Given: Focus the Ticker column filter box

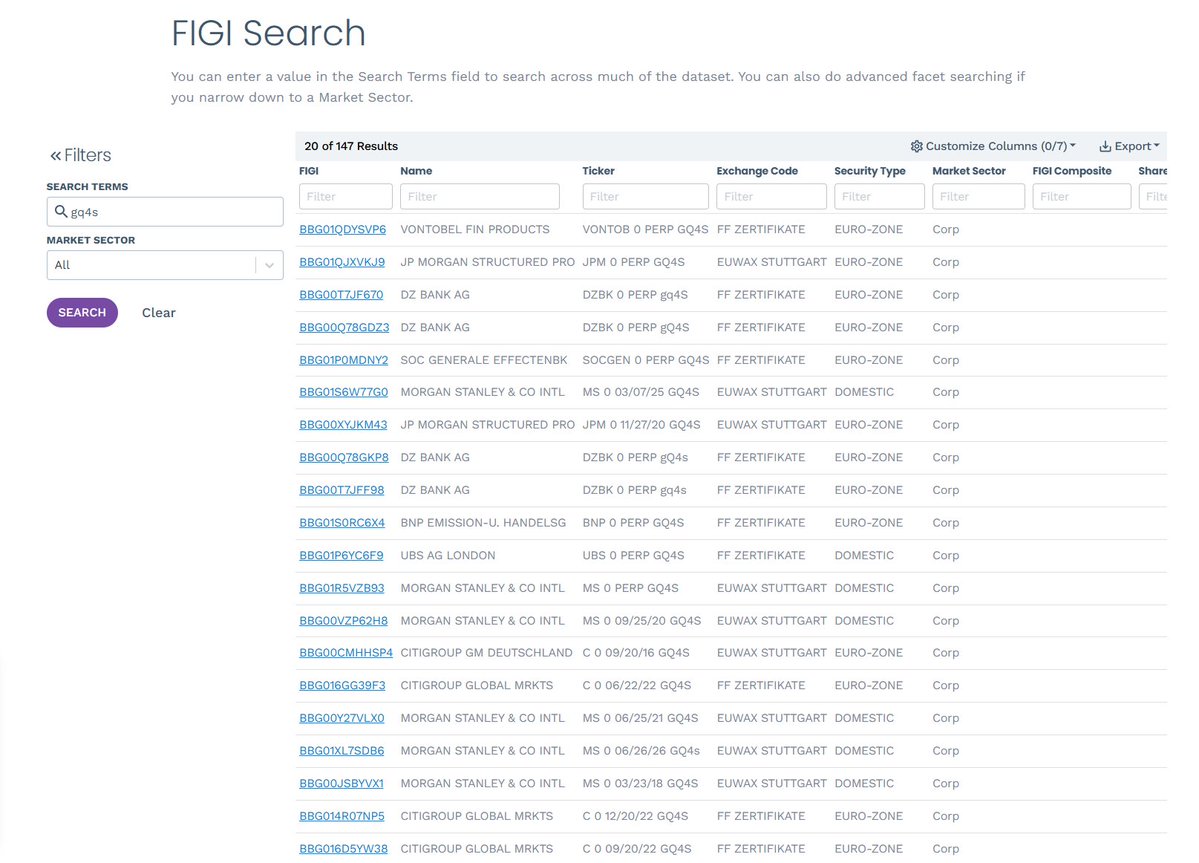Looking at the screenshot, I should click(x=645, y=196).
